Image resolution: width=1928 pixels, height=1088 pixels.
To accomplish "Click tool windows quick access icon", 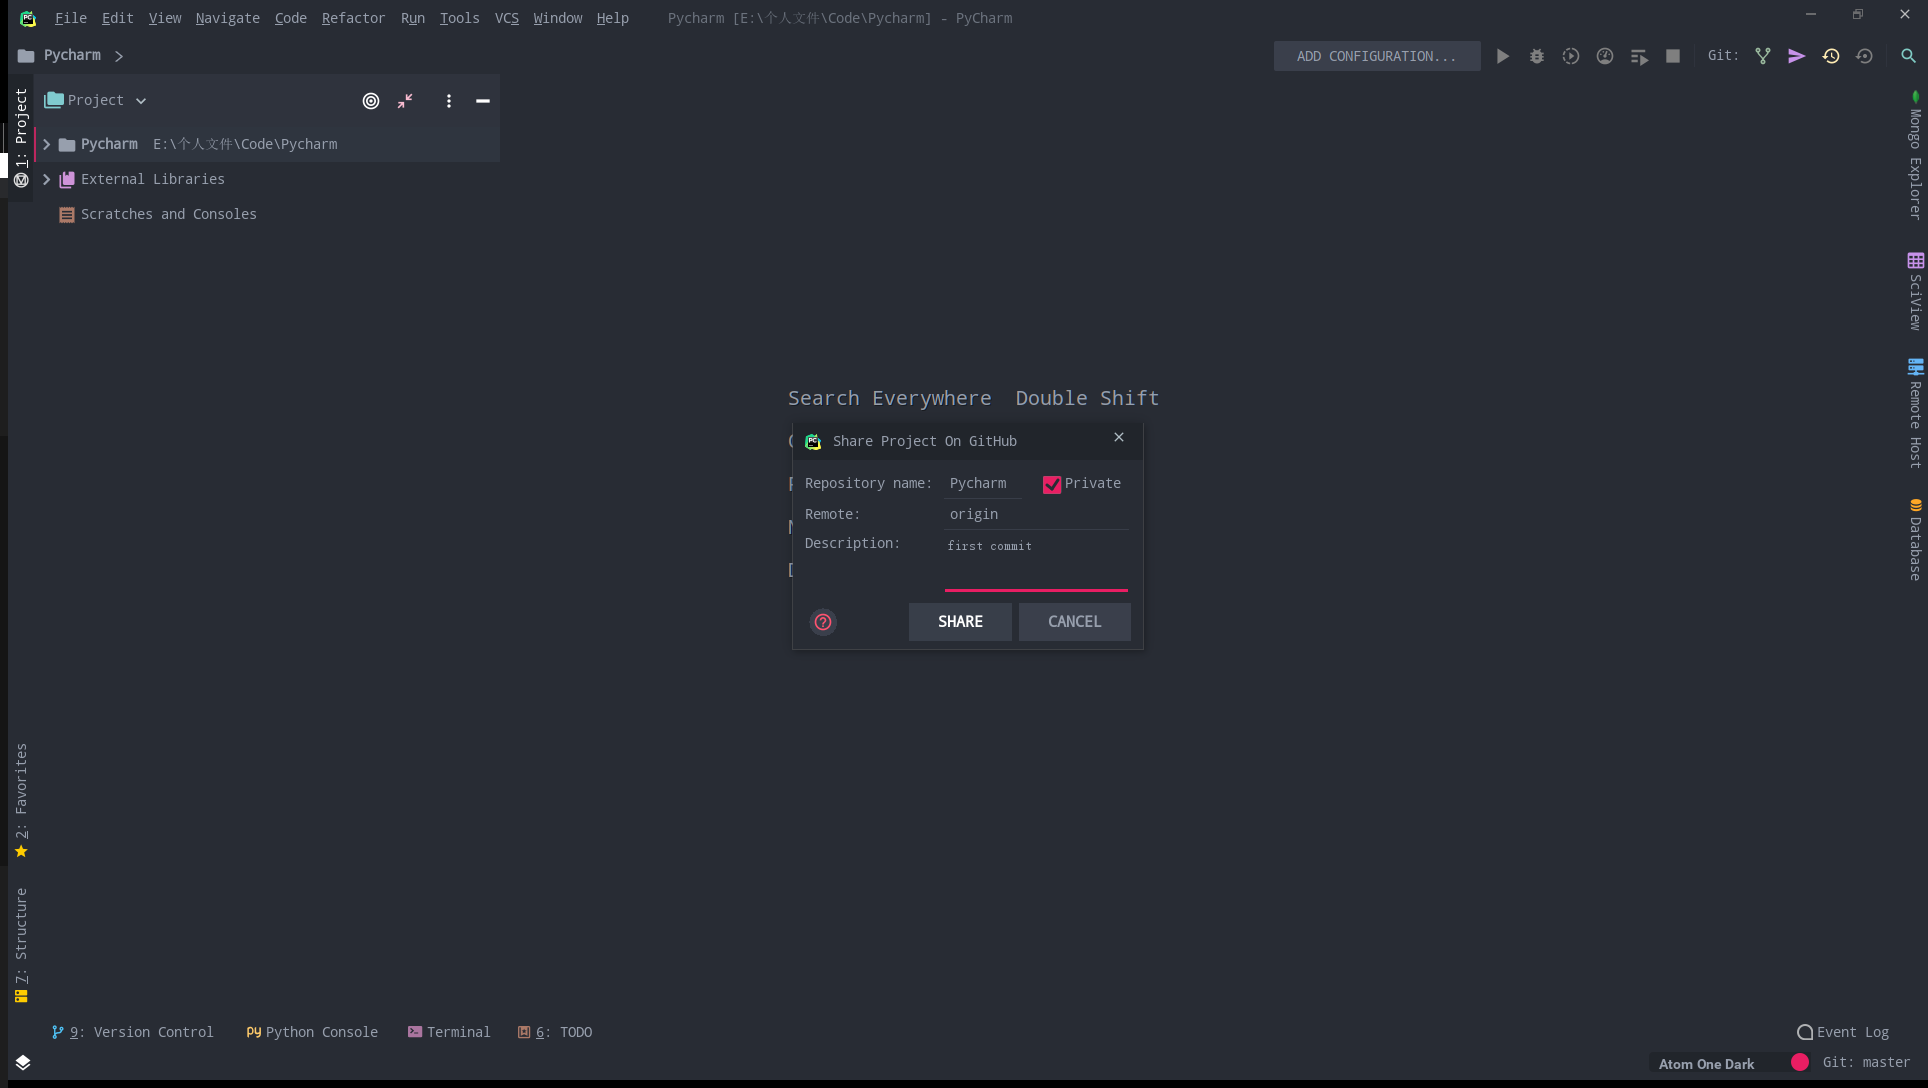I will [23, 1063].
